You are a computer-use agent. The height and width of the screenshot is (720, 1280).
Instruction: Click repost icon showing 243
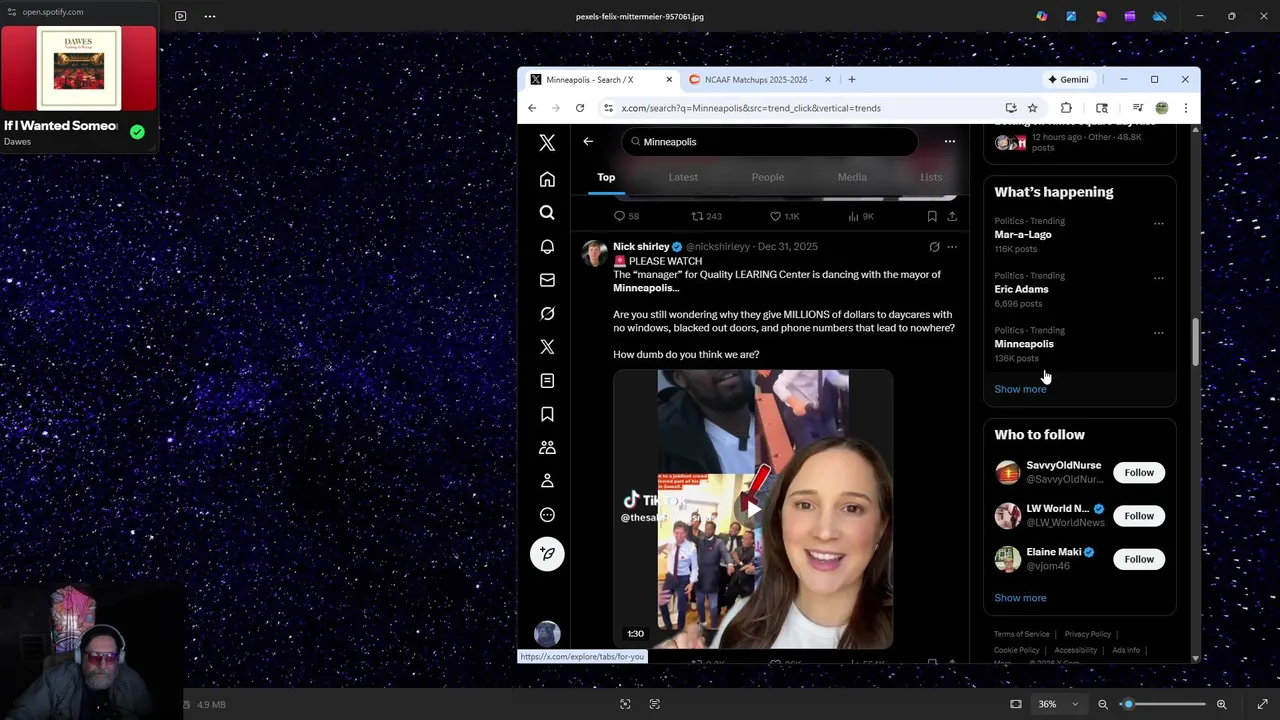point(698,216)
